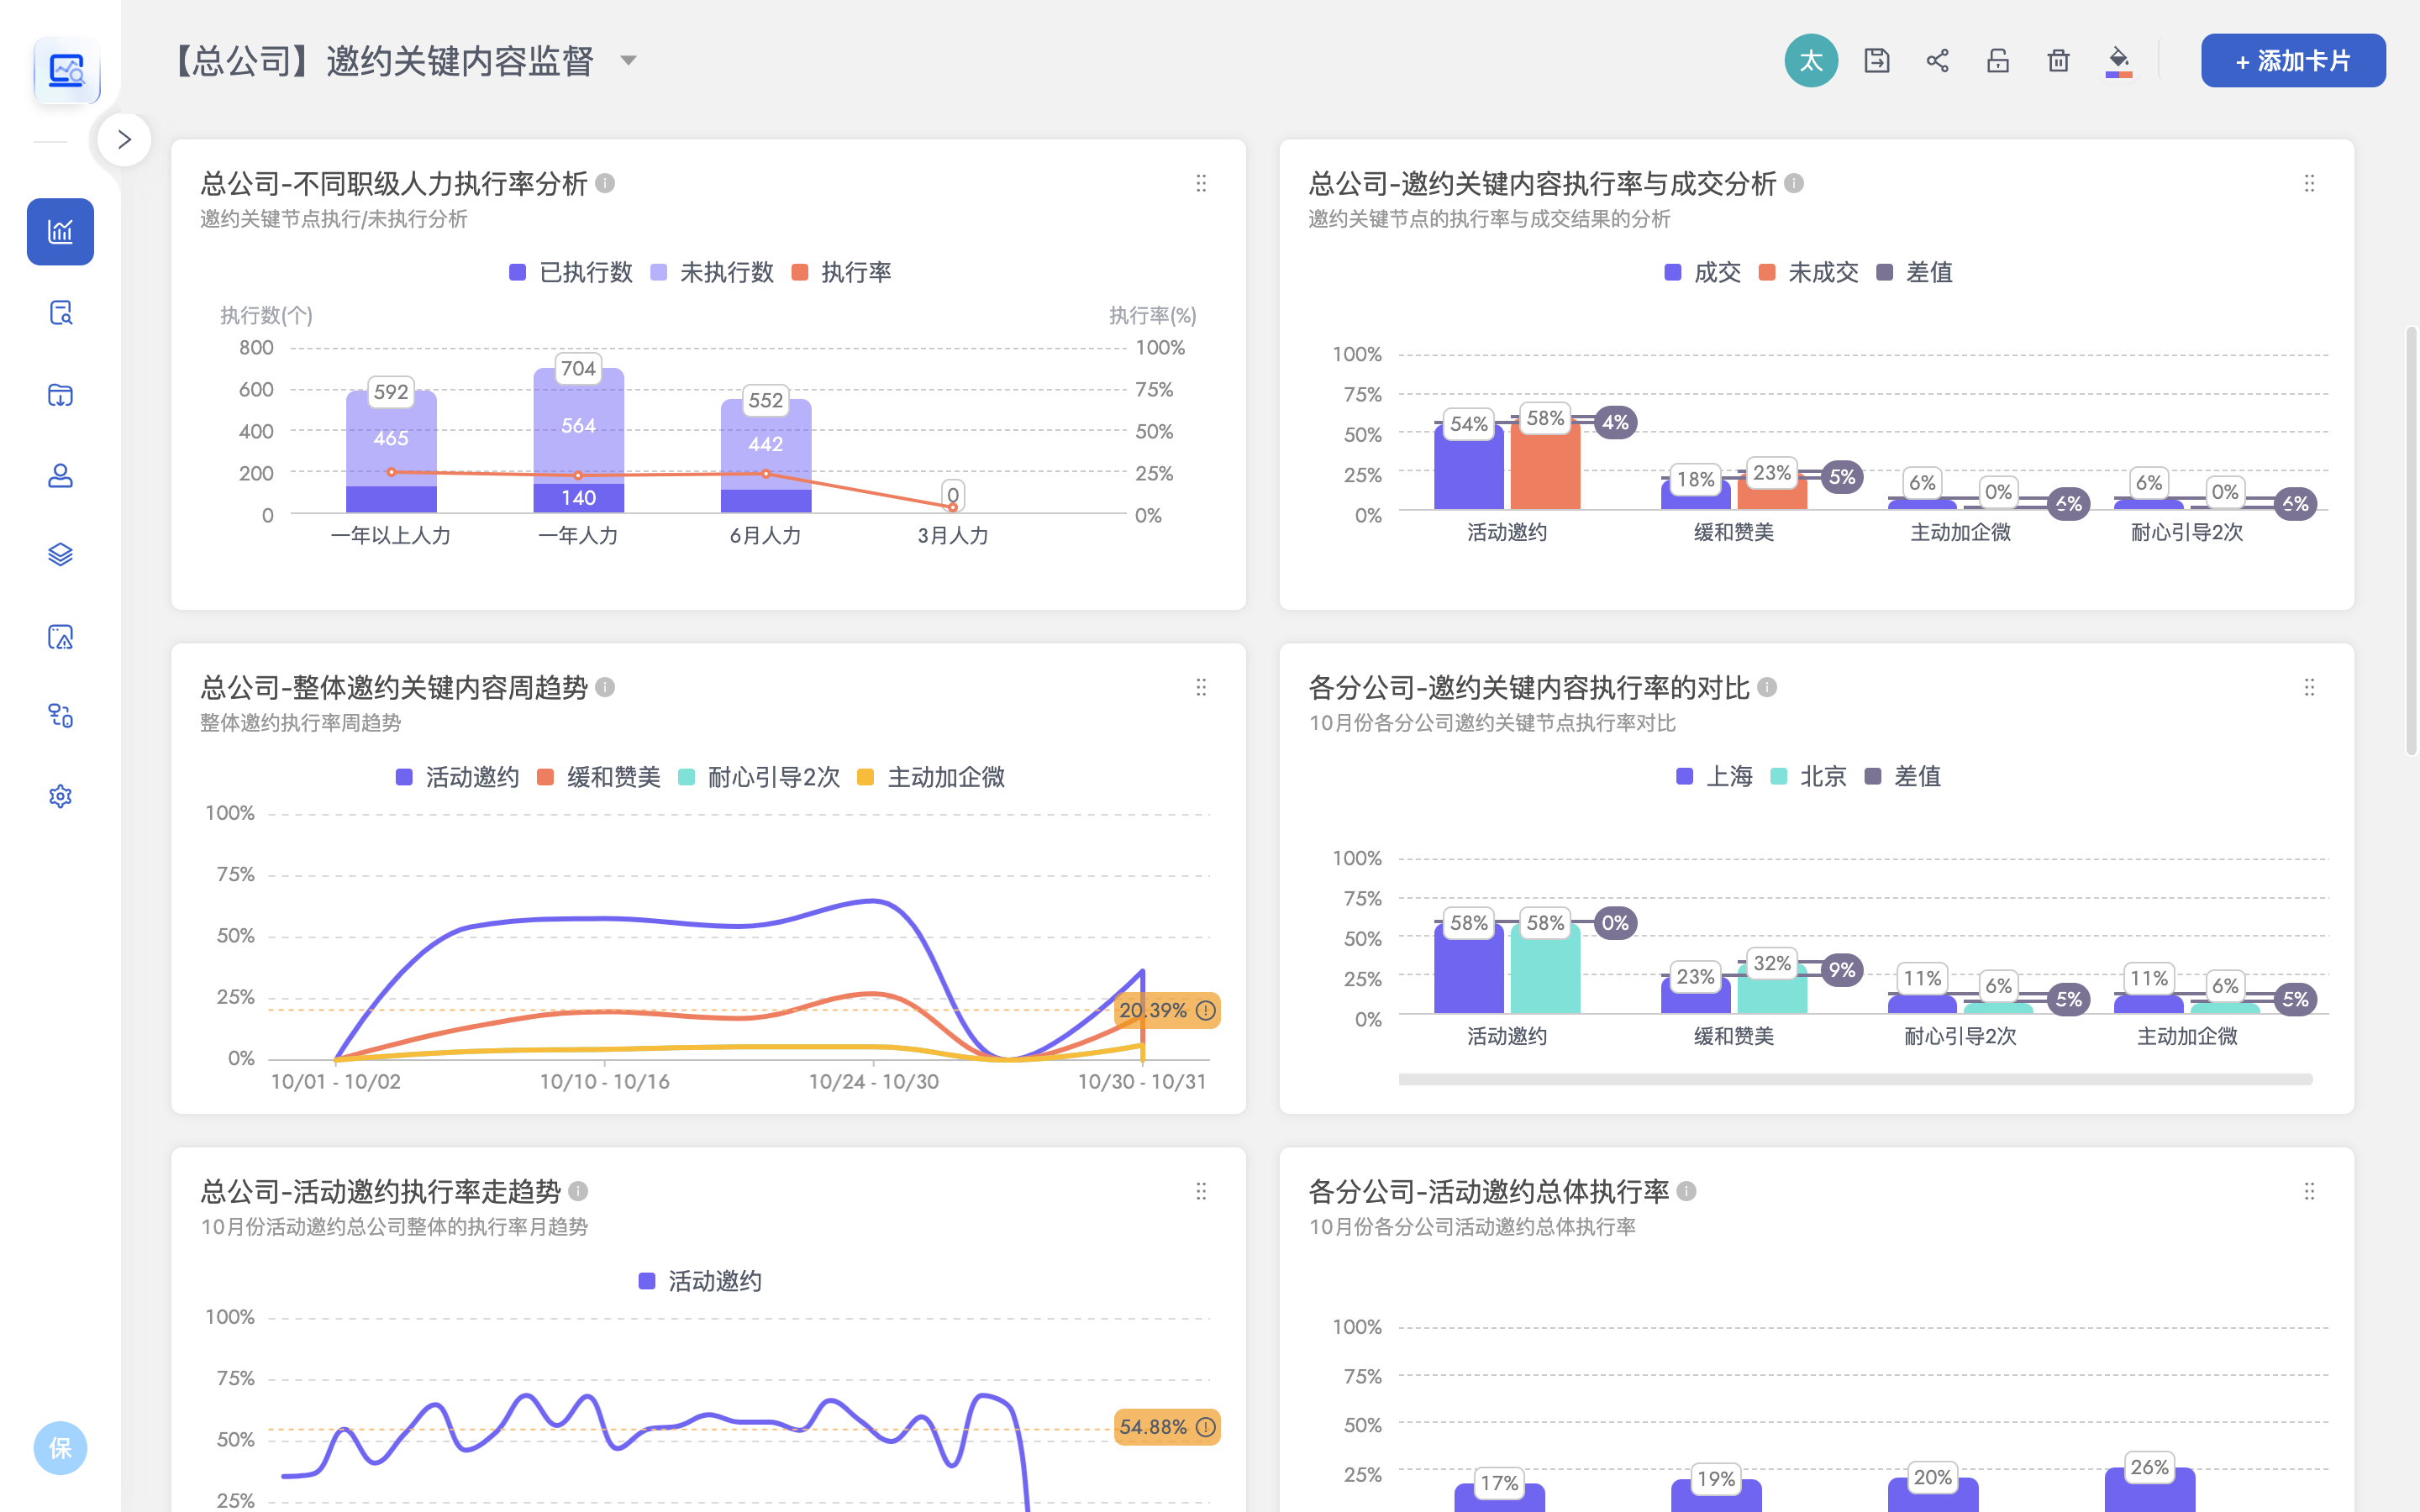Open menu handle of 执行率的对比 card
Image resolution: width=2420 pixels, height=1512 pixels.
coord(2309,687)
